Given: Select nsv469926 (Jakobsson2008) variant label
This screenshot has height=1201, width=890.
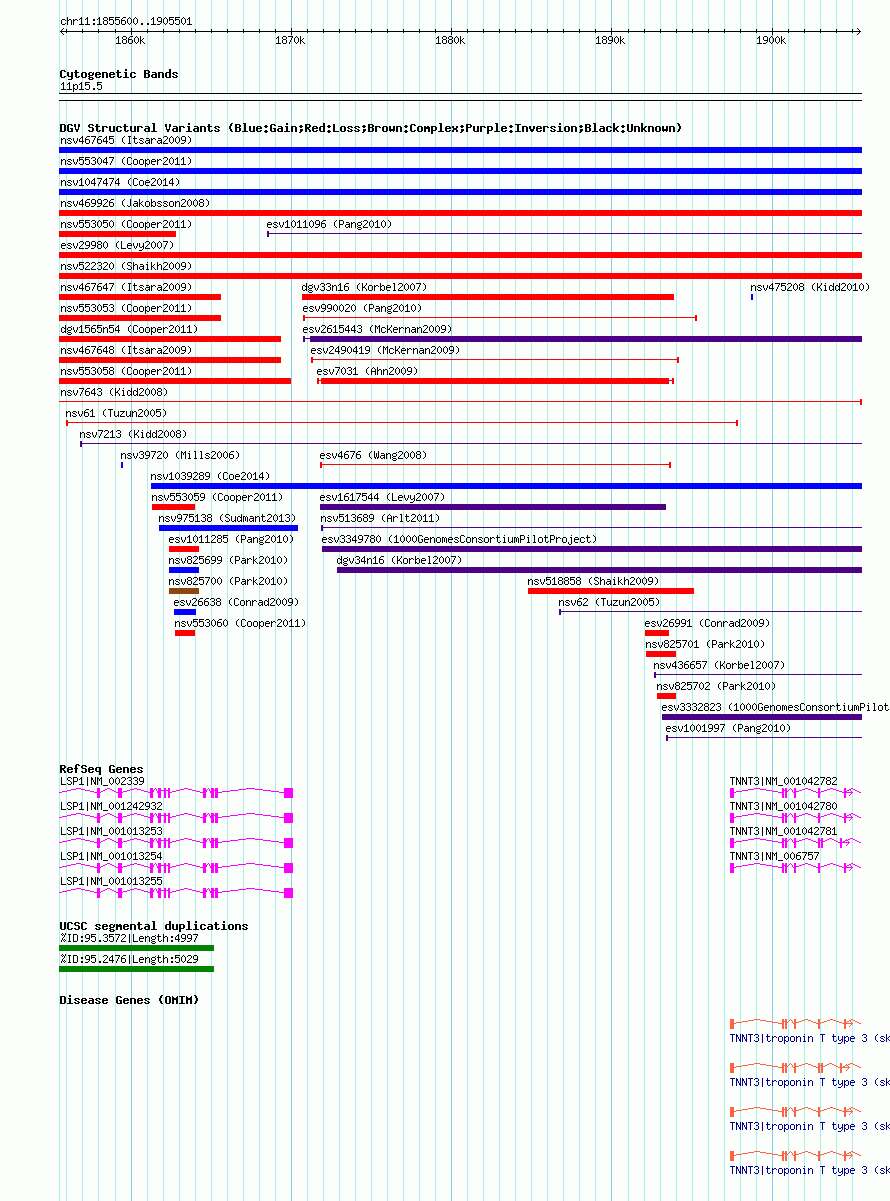Looking at the screenshot, I should [x=135, y=203].
